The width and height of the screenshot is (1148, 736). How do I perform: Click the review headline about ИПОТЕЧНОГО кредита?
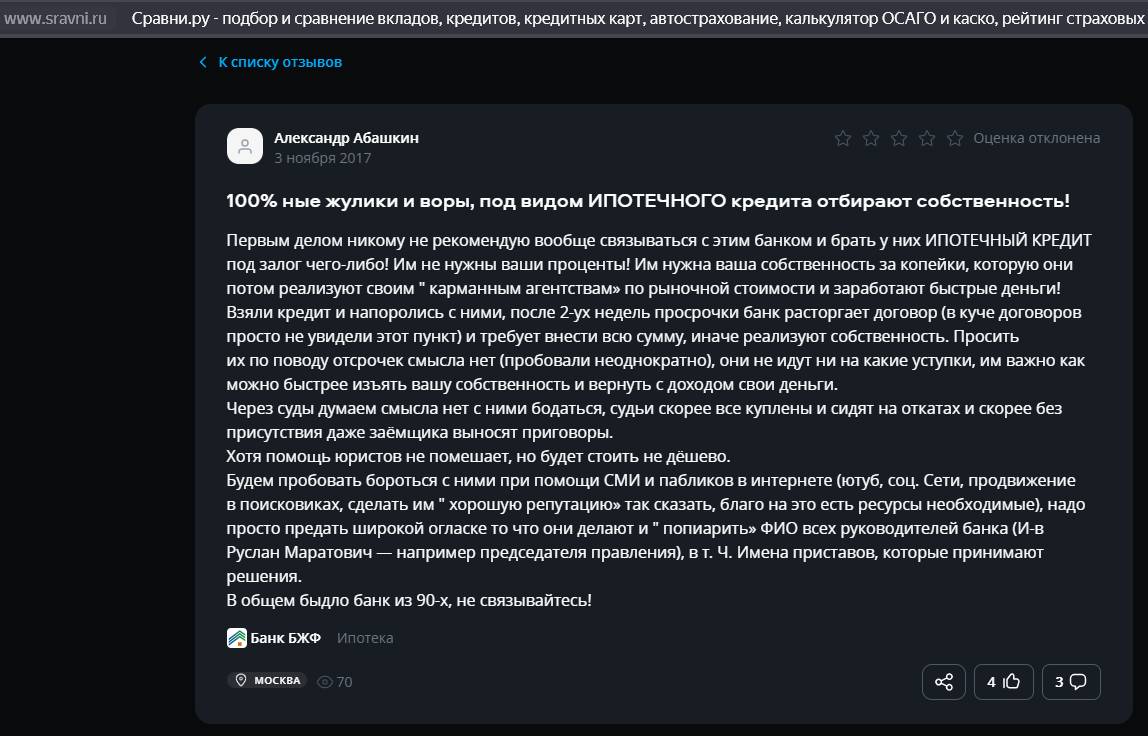(648, 201)
